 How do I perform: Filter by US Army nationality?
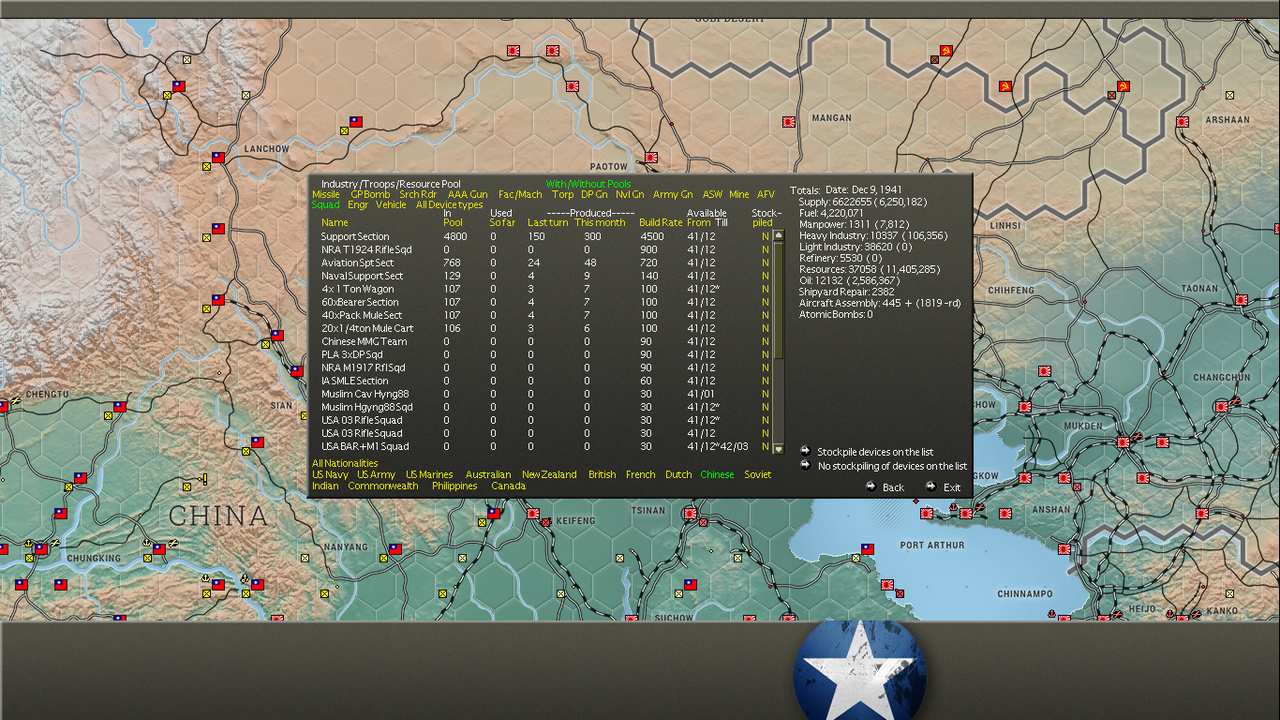pyautogui.click(x=376, y=474)
